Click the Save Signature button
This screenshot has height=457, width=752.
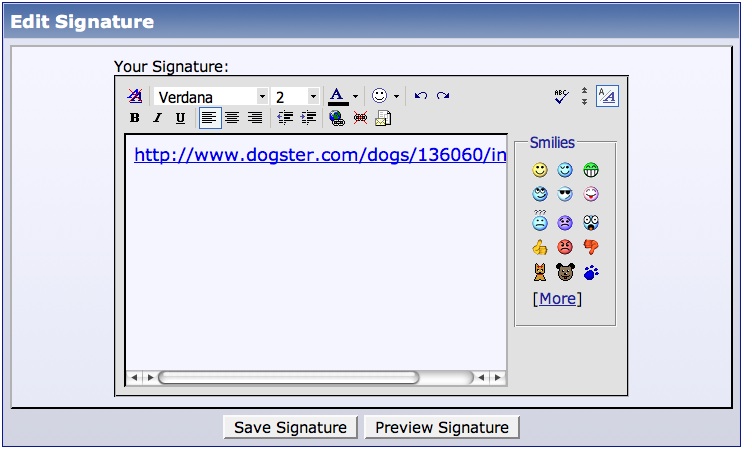290,427
